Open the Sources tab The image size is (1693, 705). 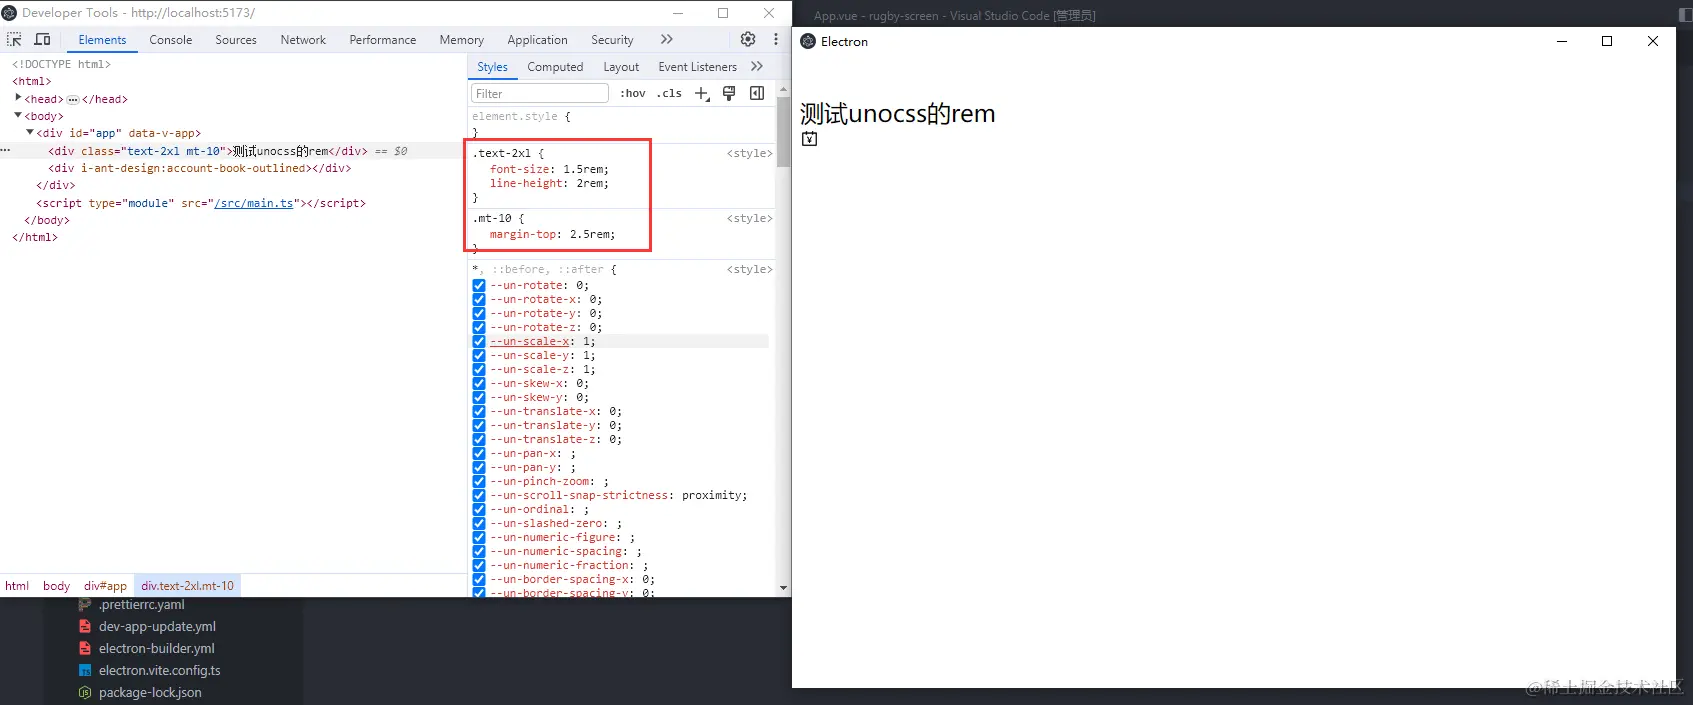tap(236, 40)
